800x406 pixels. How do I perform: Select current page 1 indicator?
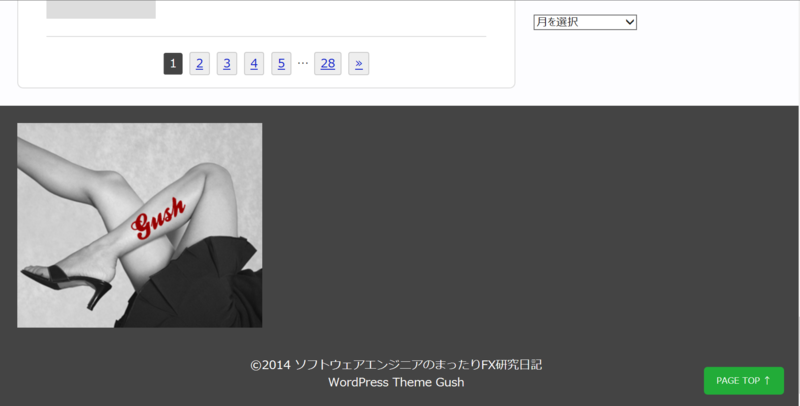[x=173, y=64]
